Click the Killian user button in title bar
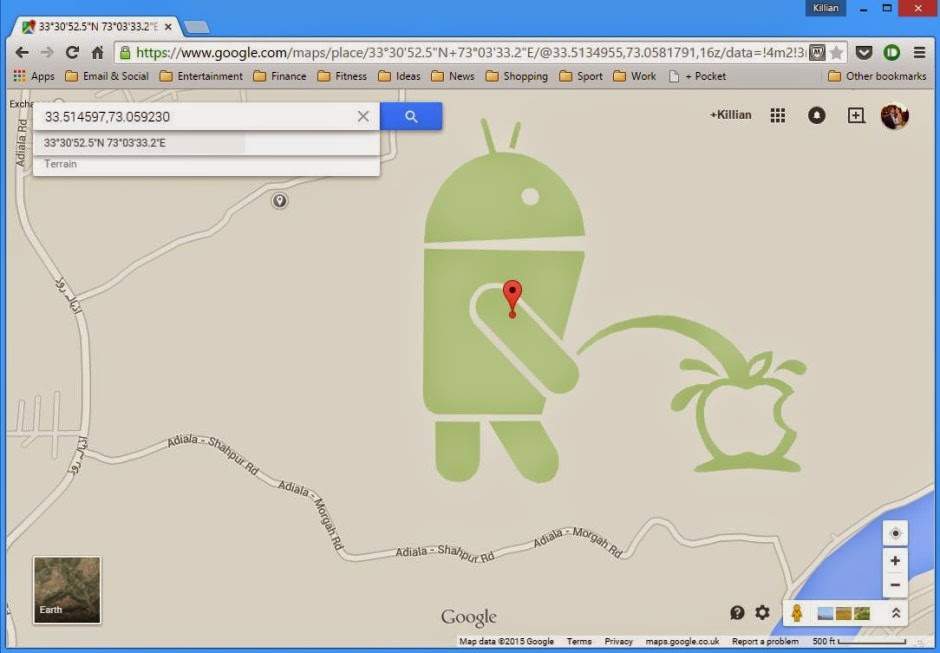This screenshot has width=940, height=653. (825, 8)
